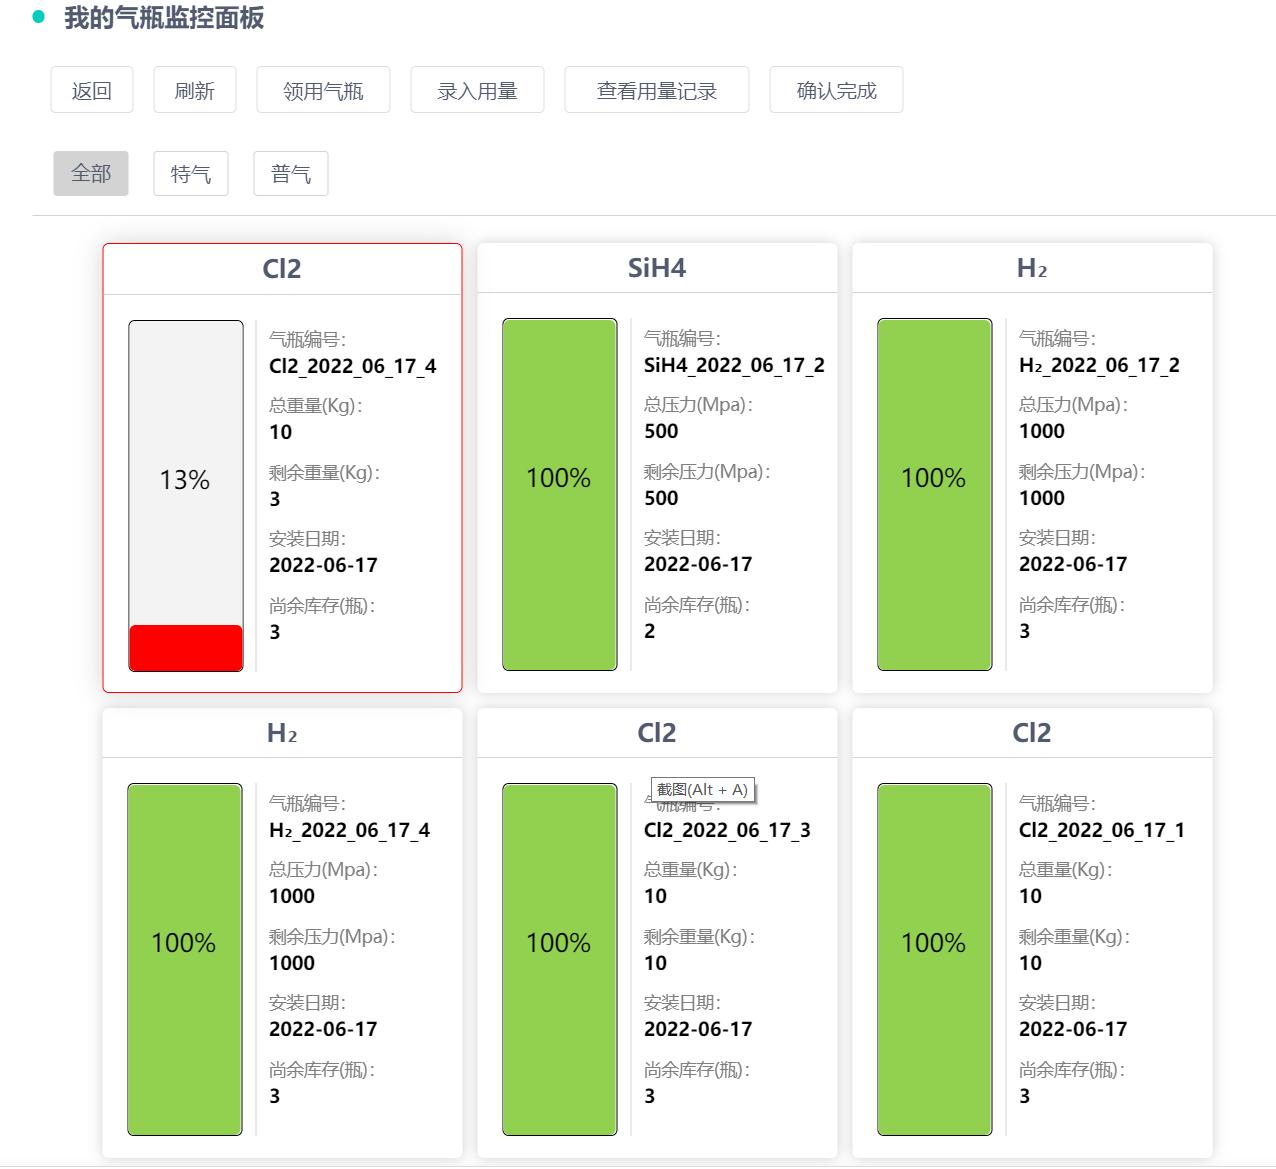Click the 截图(Alt + A) tooltip label
The image size is (1276, 1169).
[703, 789]
